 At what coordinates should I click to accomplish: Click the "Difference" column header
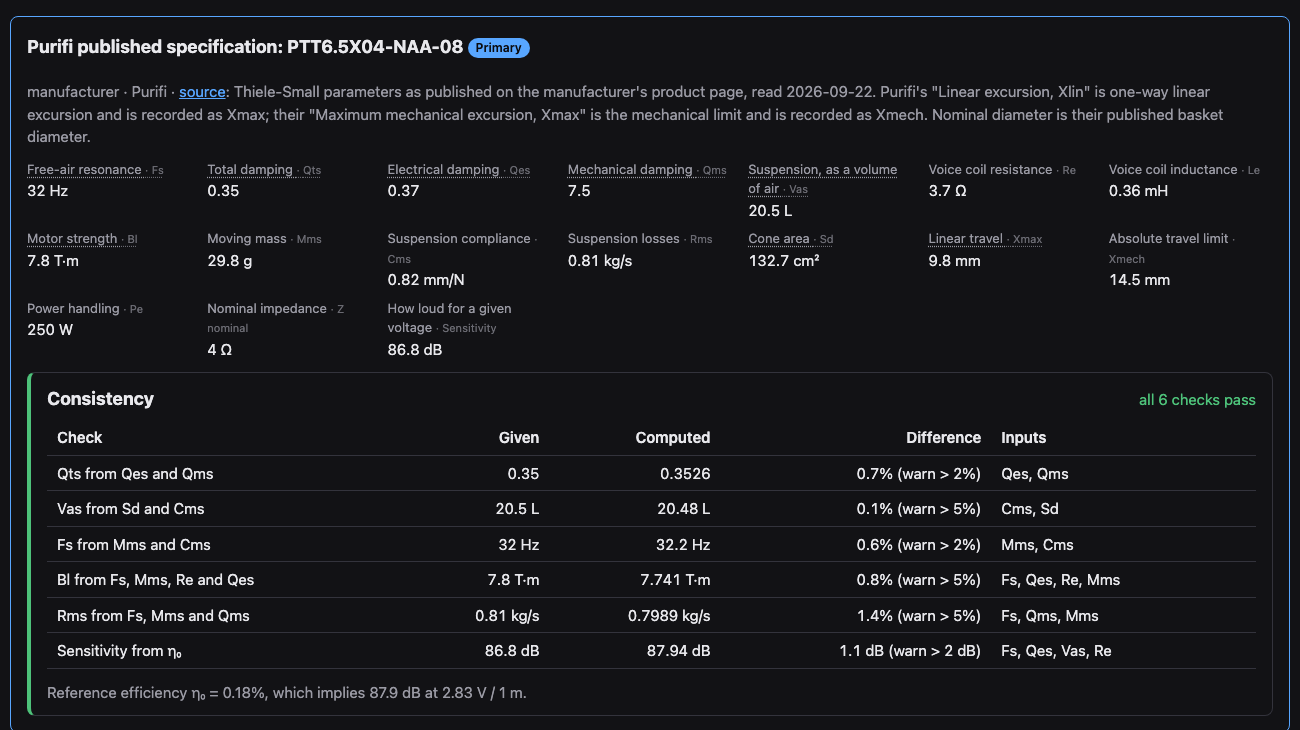coord(943,438)
